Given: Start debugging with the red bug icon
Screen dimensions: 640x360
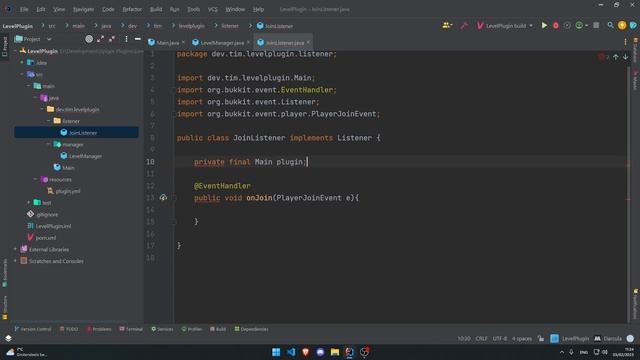Looking at the screenshot, I should click(556, 25).
